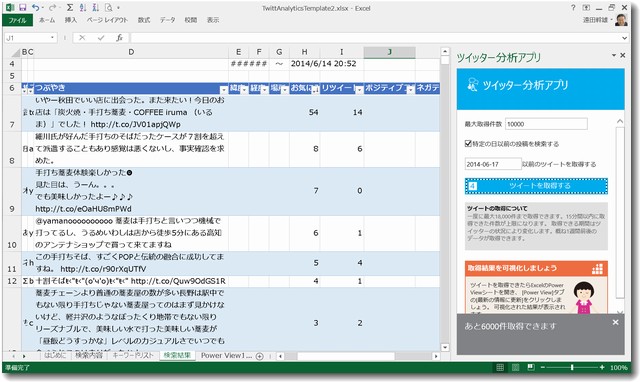Screen dimensions: 640x382
Task: Dismiss the あと6000件取得できます notification
Action: click(x=616, y=322)
